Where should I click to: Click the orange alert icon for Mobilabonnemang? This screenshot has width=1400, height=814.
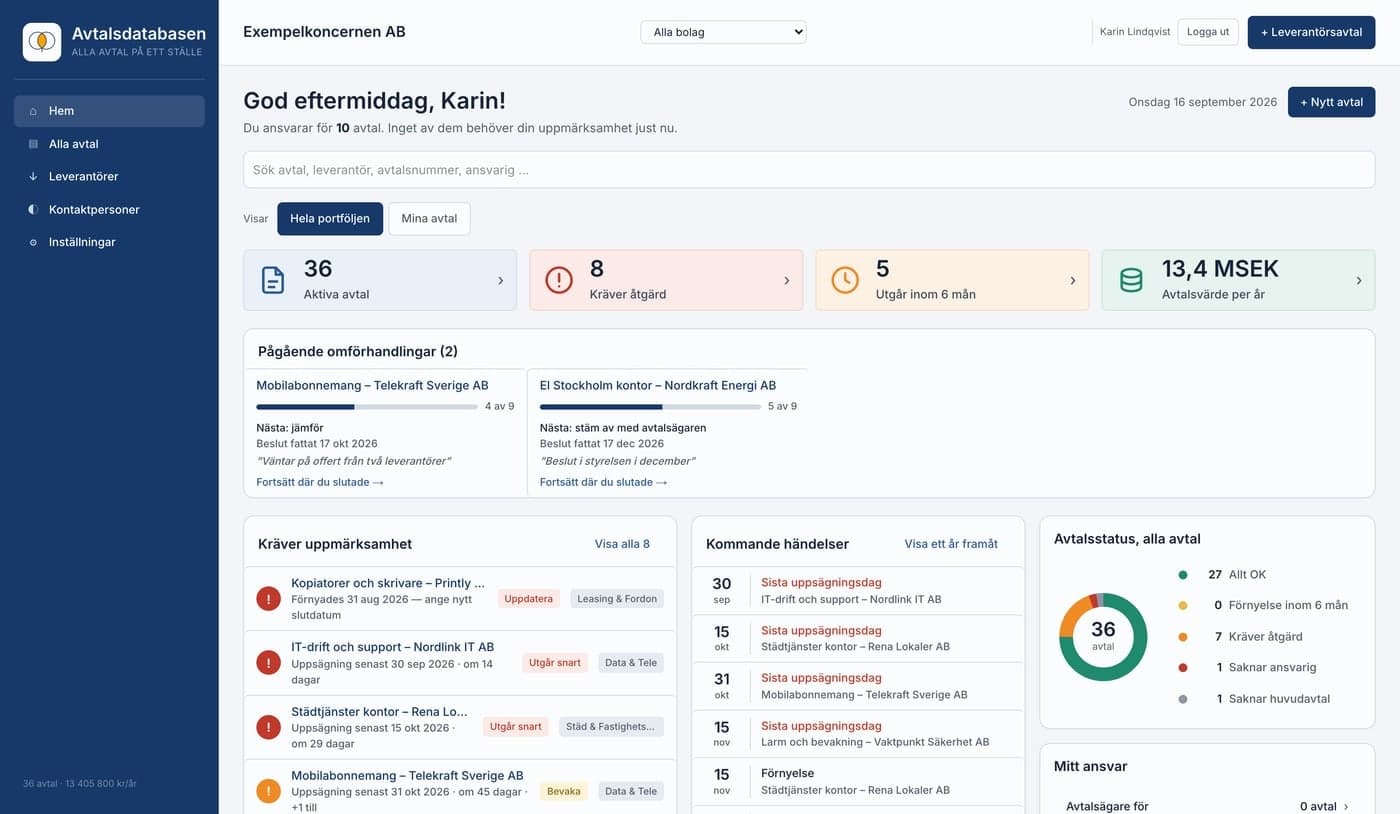pyautogui.click(x=268, y=791)
